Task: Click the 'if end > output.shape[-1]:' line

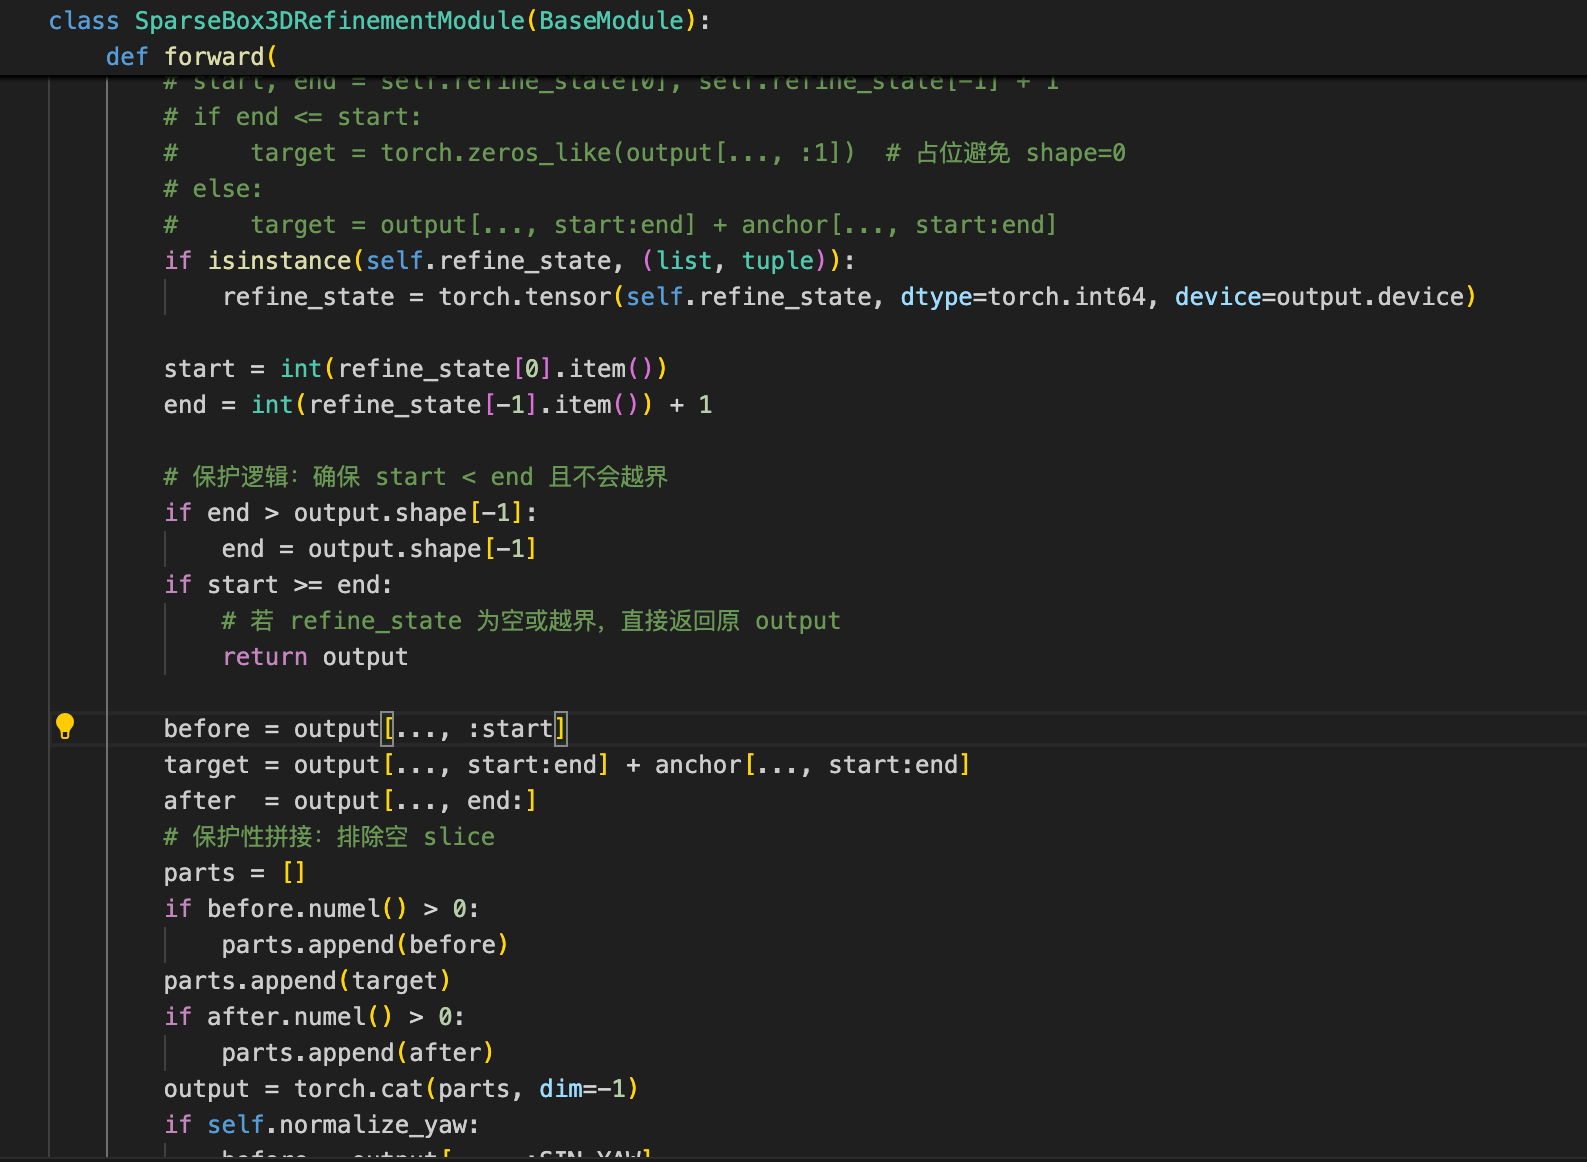Action: (350, 513)
